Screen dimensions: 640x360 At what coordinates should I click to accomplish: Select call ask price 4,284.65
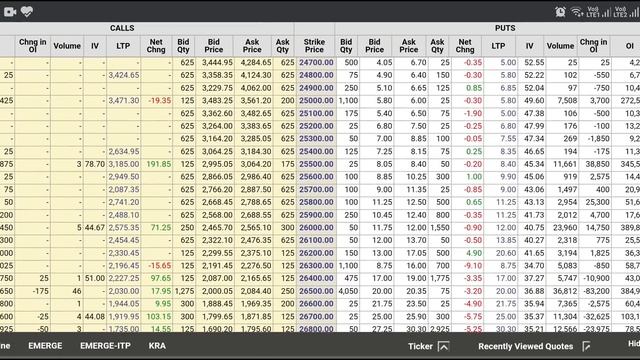(256, 62)
